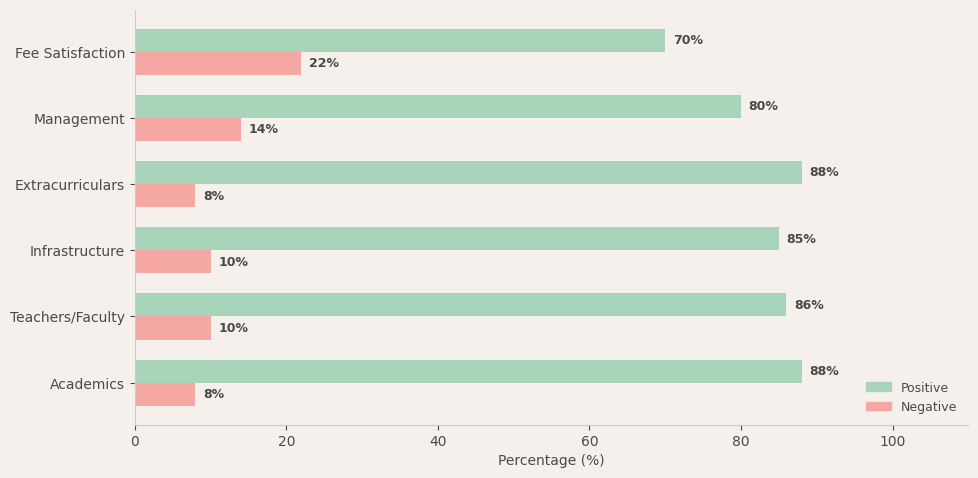Click the 22% data label
Viewport: 978px width, 478px height.
point(324,64)
